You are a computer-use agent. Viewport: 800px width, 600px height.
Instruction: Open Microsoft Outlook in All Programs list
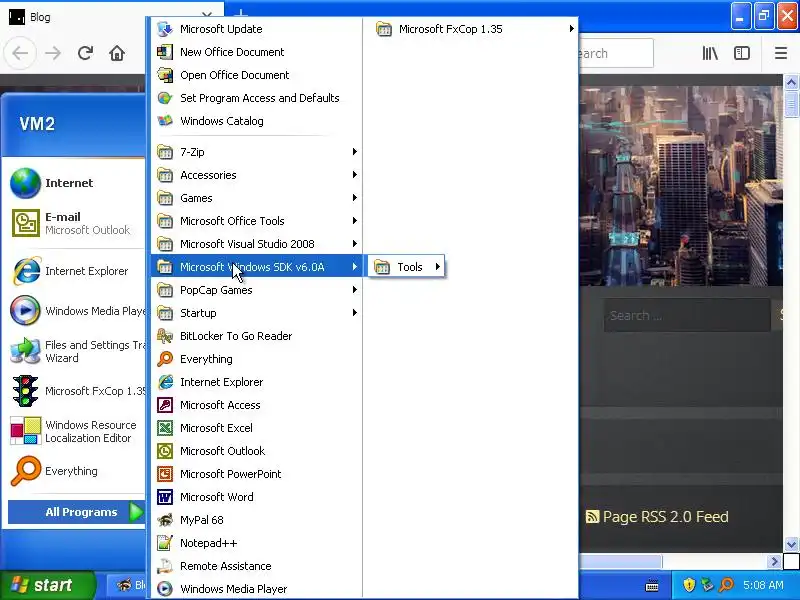point(256,451)
